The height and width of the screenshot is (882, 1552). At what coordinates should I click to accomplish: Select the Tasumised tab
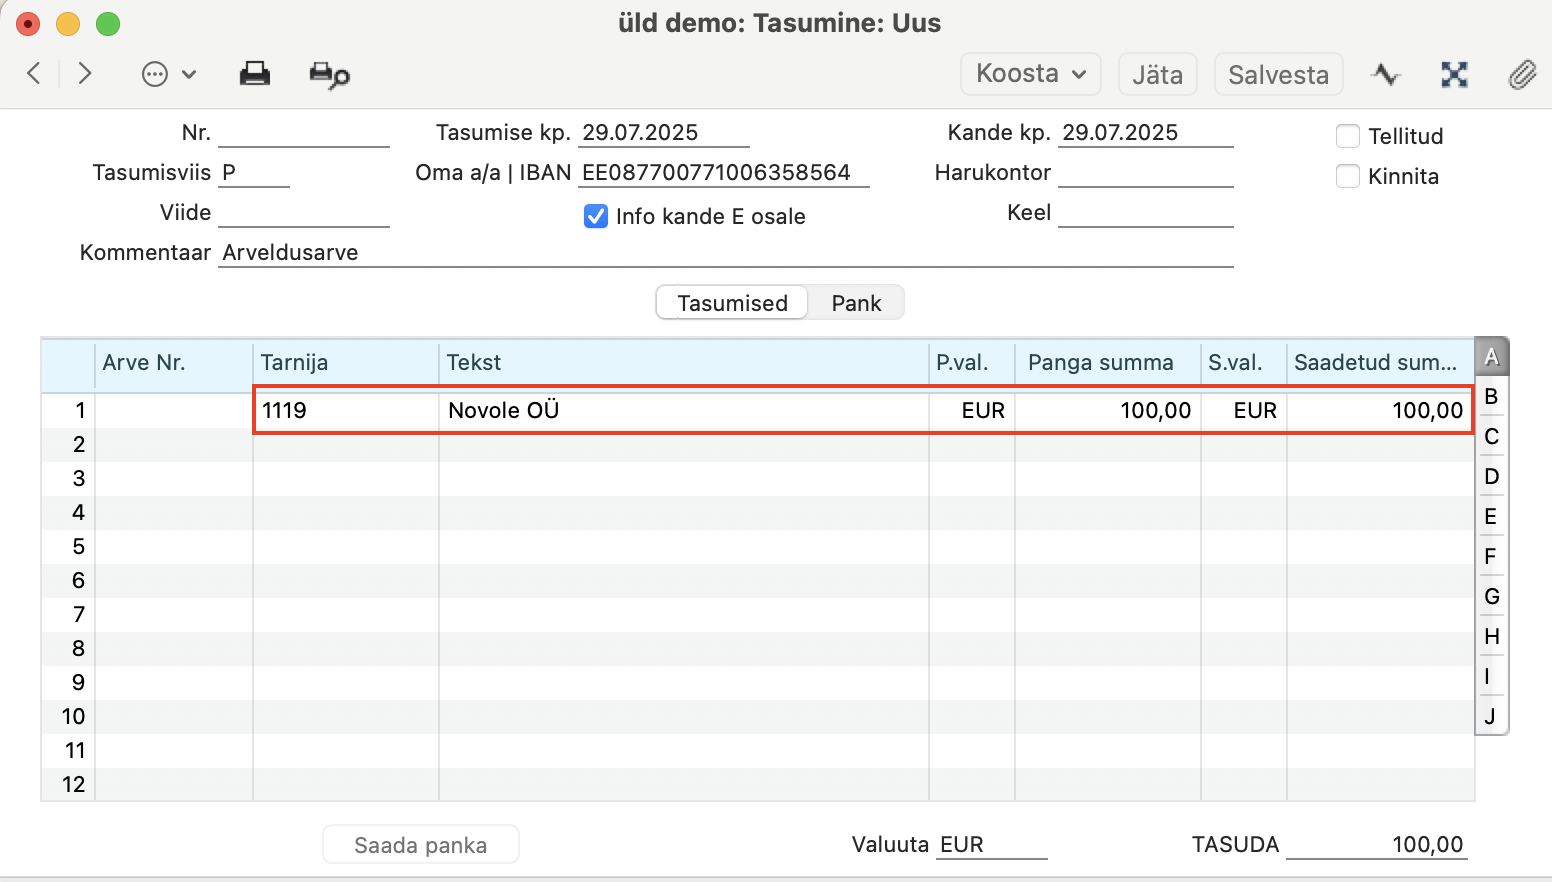pos(732,303)
